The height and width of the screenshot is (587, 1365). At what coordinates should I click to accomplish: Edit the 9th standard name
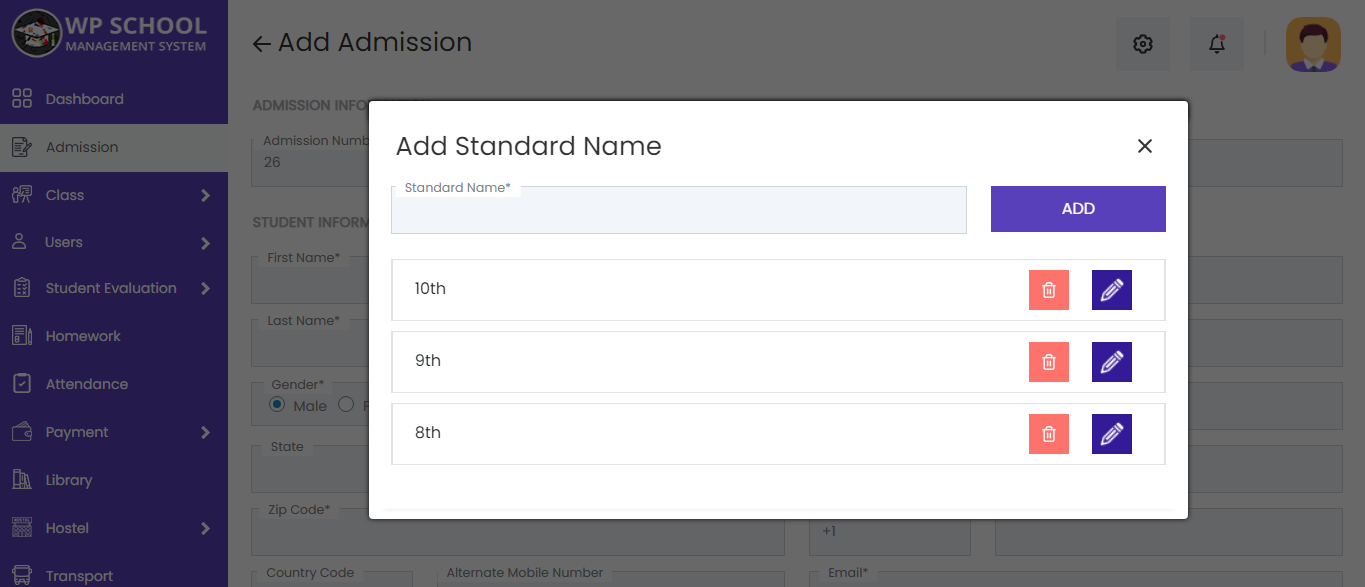(1111, 361)
